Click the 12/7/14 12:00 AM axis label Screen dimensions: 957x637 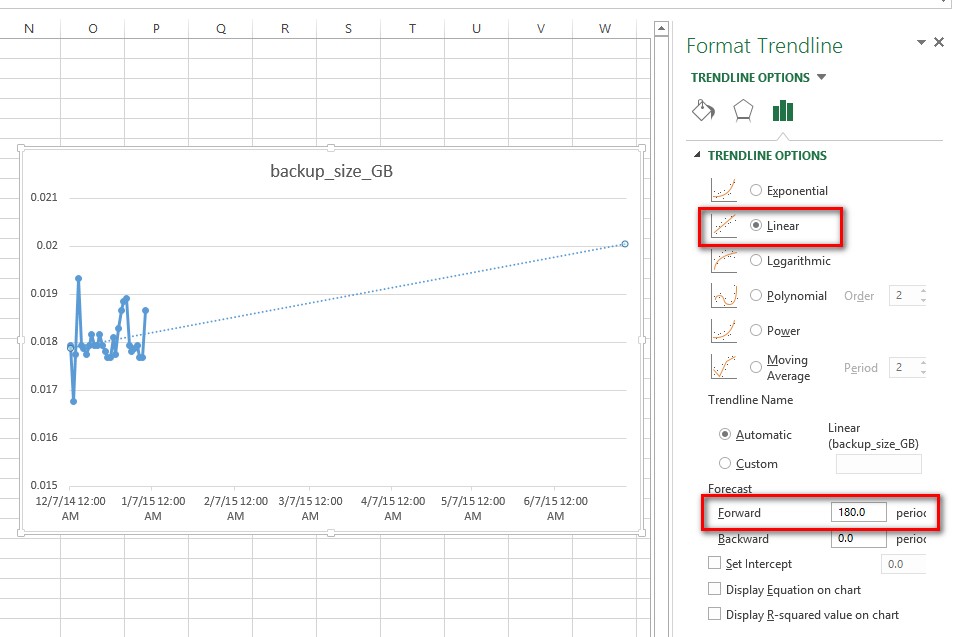tap(70, 508)
